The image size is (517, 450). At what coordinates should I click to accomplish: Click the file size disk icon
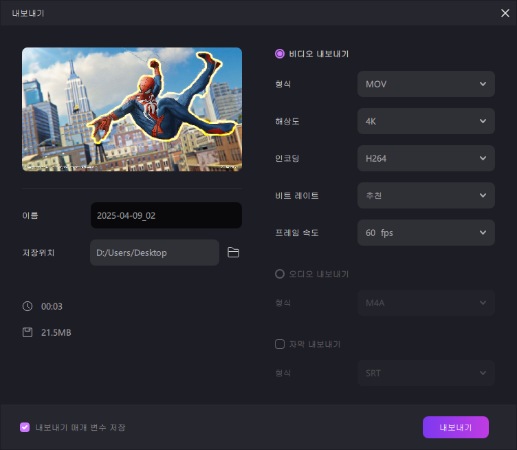pyautogui.click(x=27, y=332)
